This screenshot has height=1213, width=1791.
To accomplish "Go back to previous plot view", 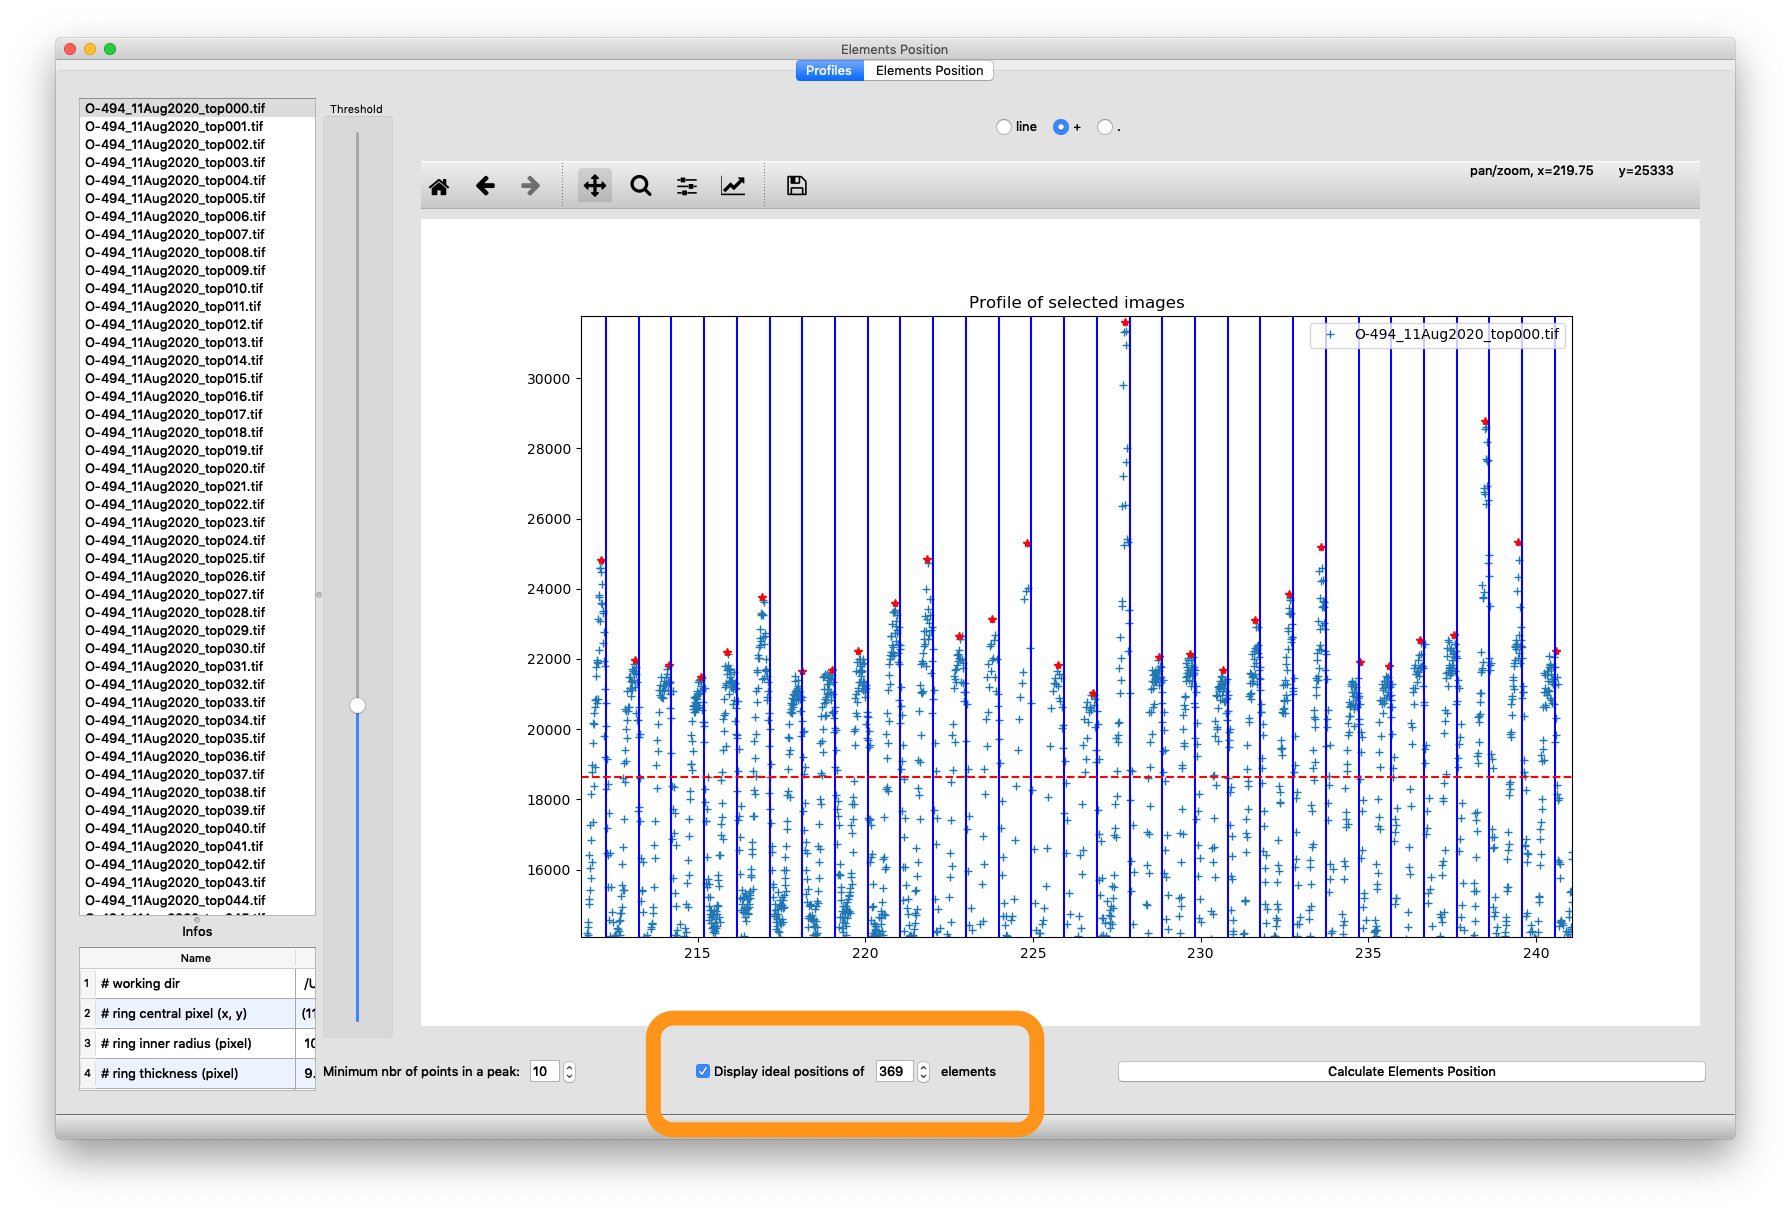I will pyautogui.click(x=485, y=186).
